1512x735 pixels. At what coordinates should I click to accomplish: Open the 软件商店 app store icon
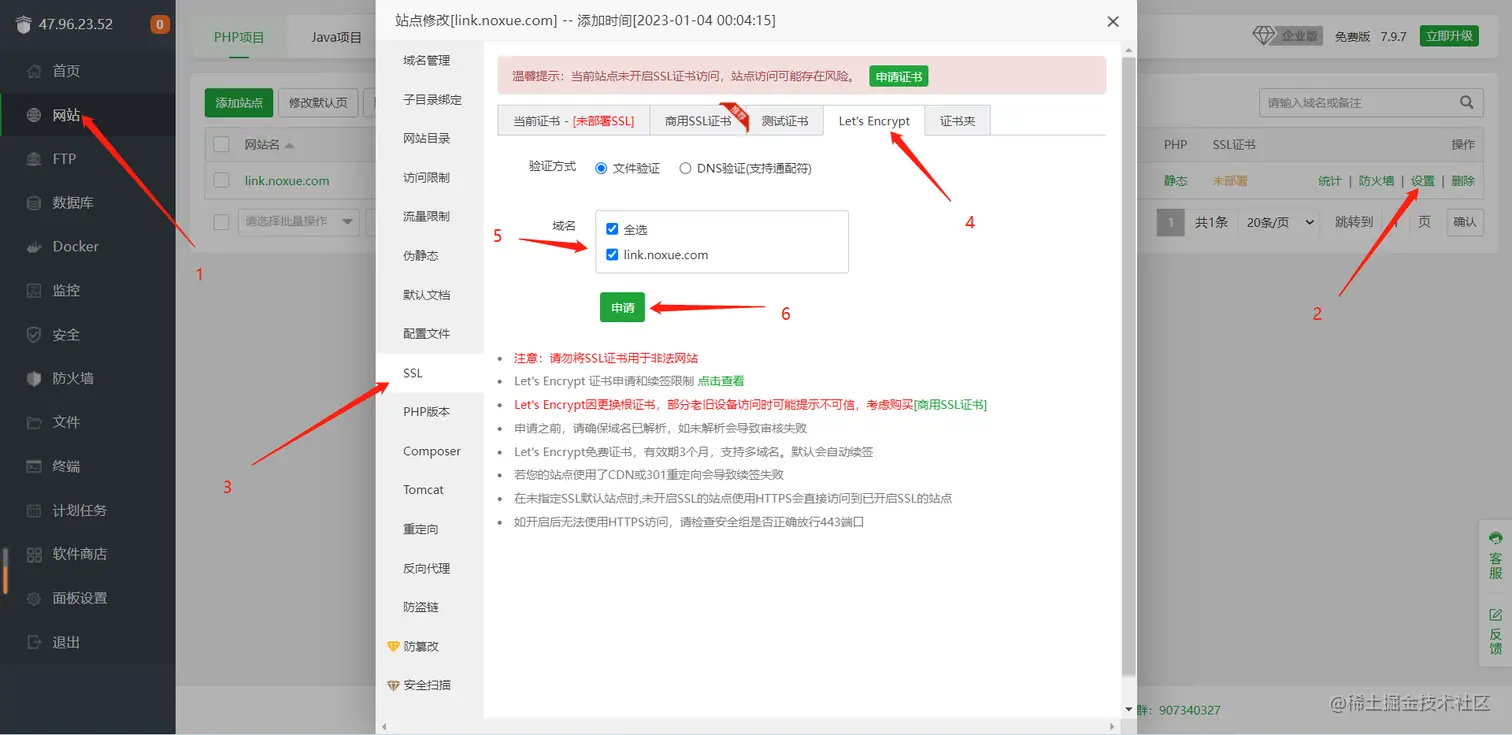pyautogui.click(x=34, y=554)
